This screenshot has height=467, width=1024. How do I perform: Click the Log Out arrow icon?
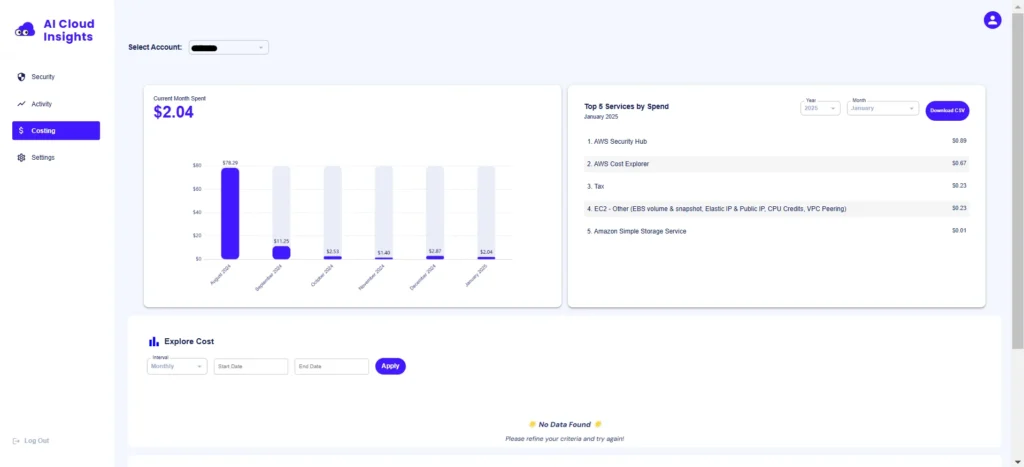click(16, 441)
